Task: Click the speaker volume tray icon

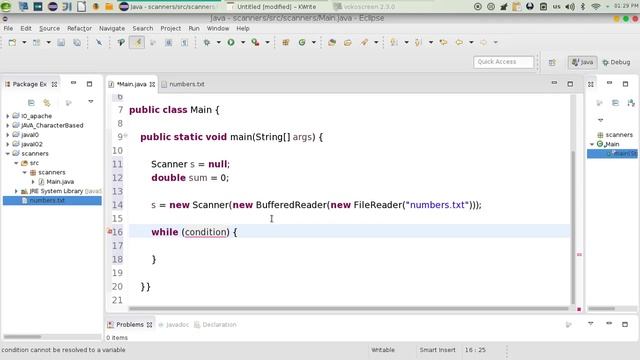Action: pos(570,7)
